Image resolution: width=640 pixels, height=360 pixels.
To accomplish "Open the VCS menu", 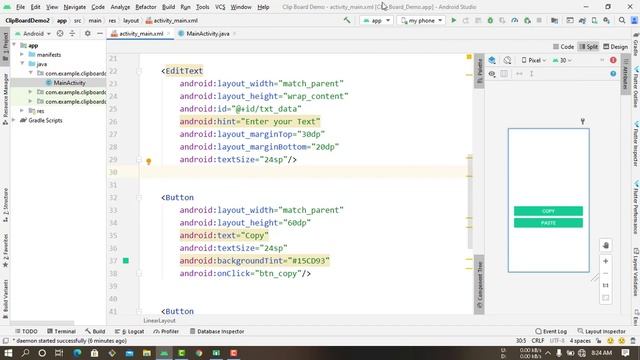I will [x=220, y=7].
